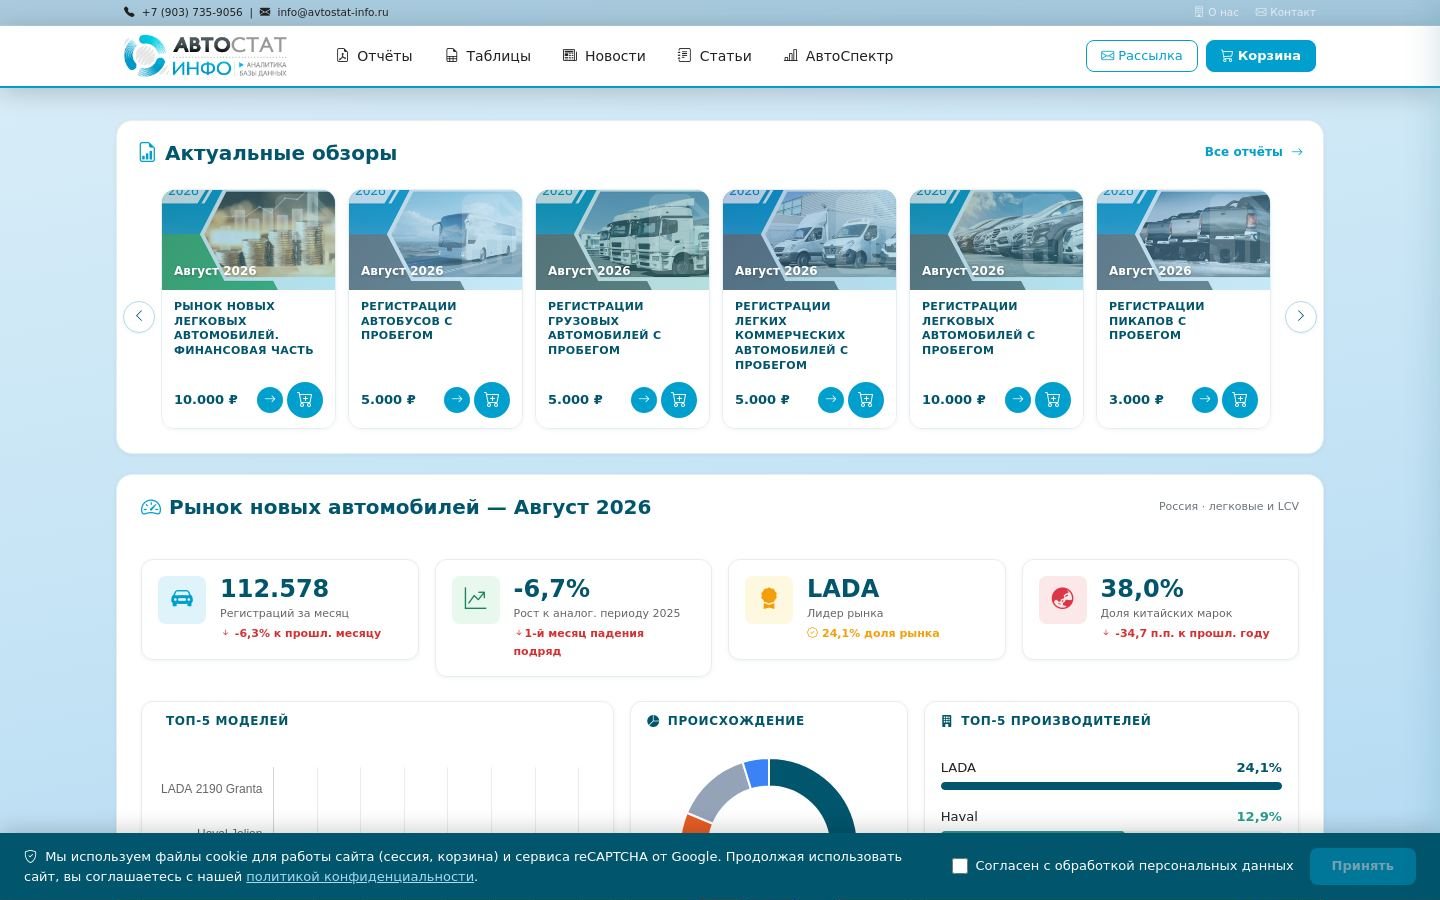Click the market leader award icon
Screen dimensions: 1440x900
769,600
